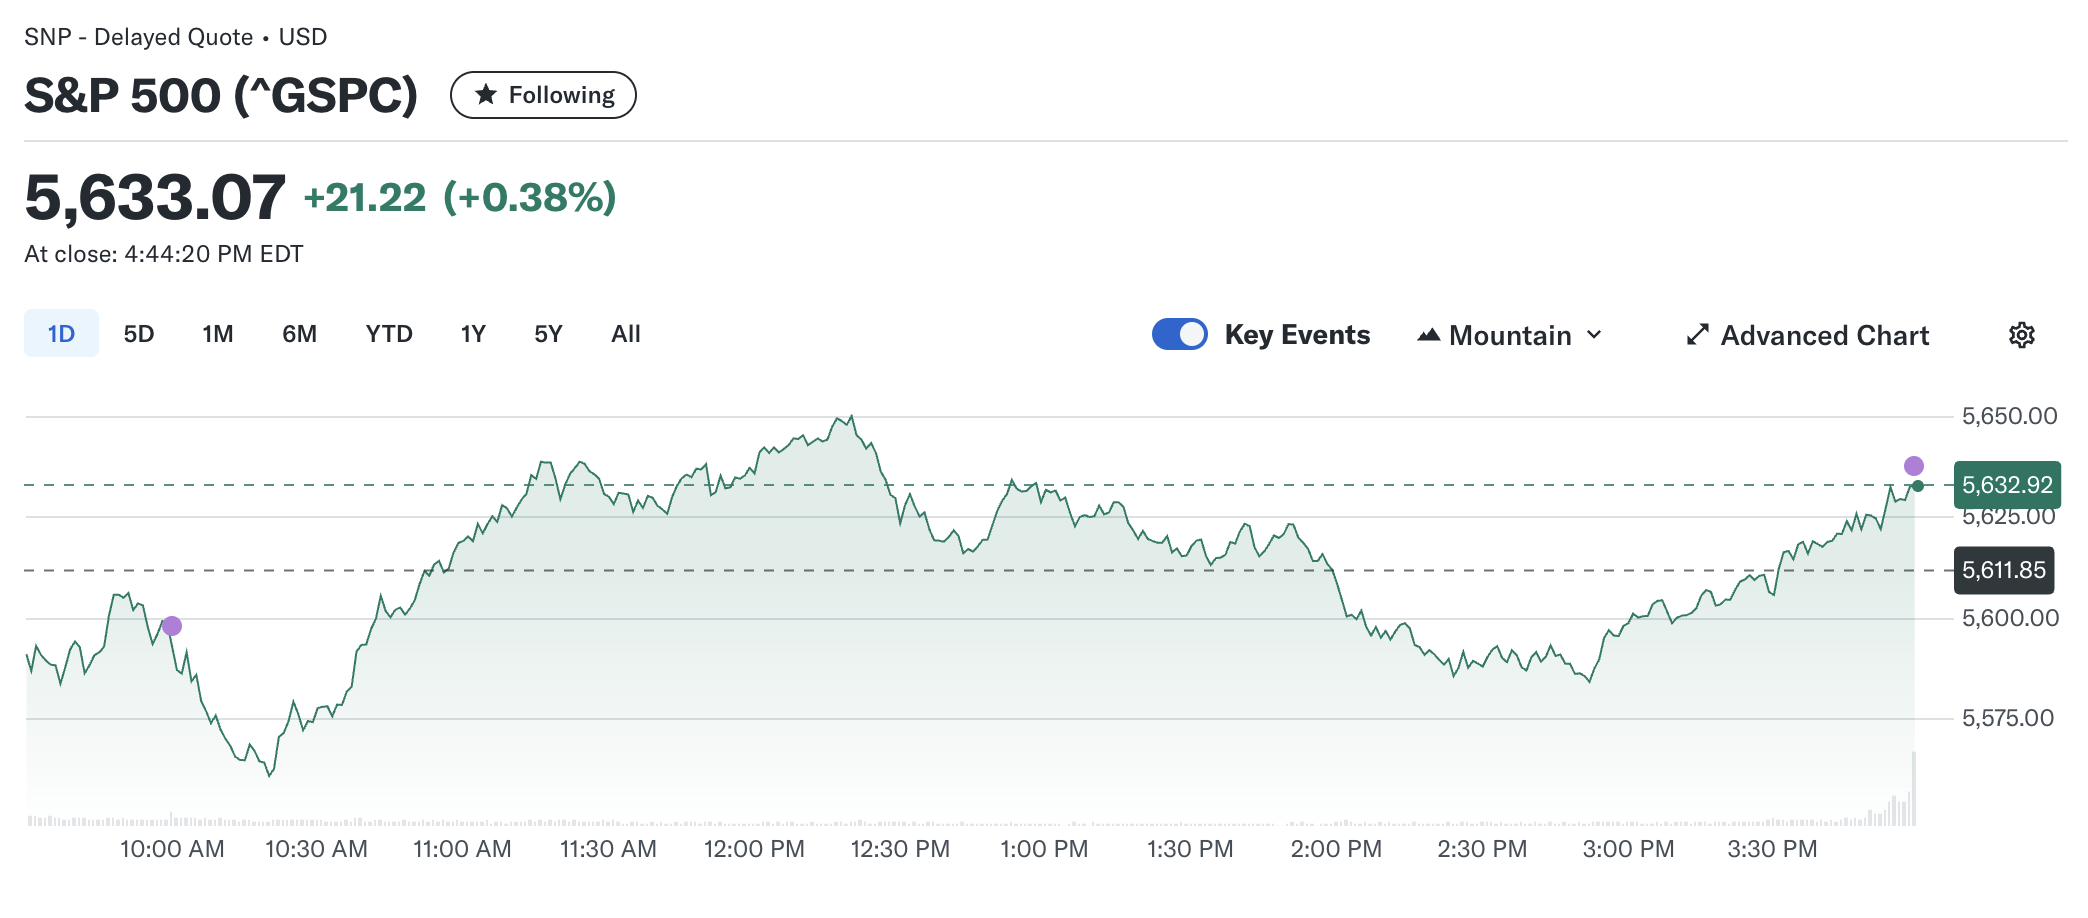Toggle Key Events switch off
This screenshot has width=2088, height=918.
(1180, 334)
